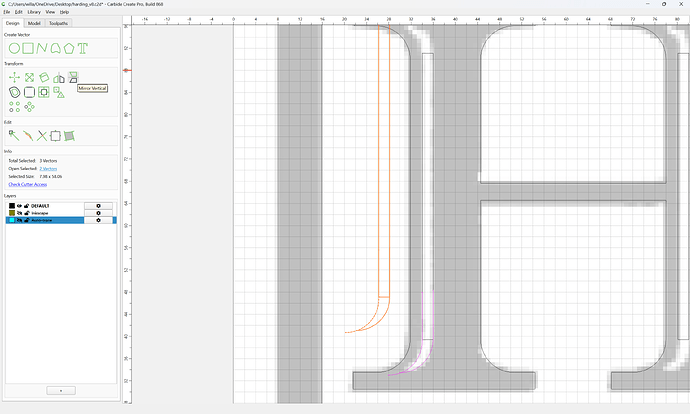Click the selected size value text
Screen dimensions: 690x414
coord(51,176)
